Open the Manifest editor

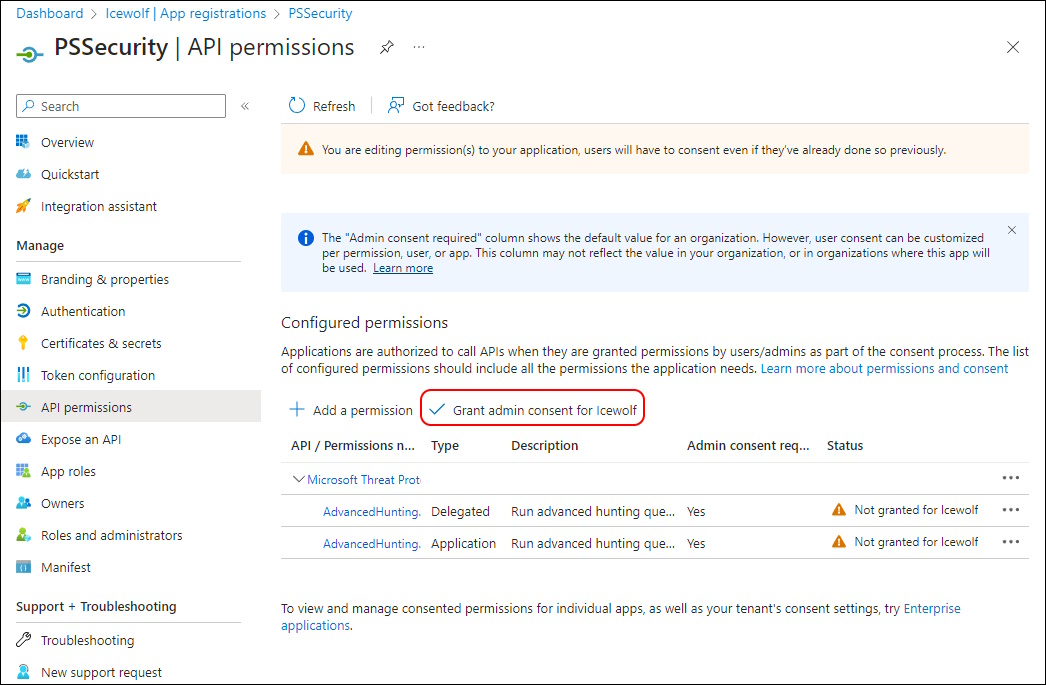pyautogui.click(x=65, y=567)
